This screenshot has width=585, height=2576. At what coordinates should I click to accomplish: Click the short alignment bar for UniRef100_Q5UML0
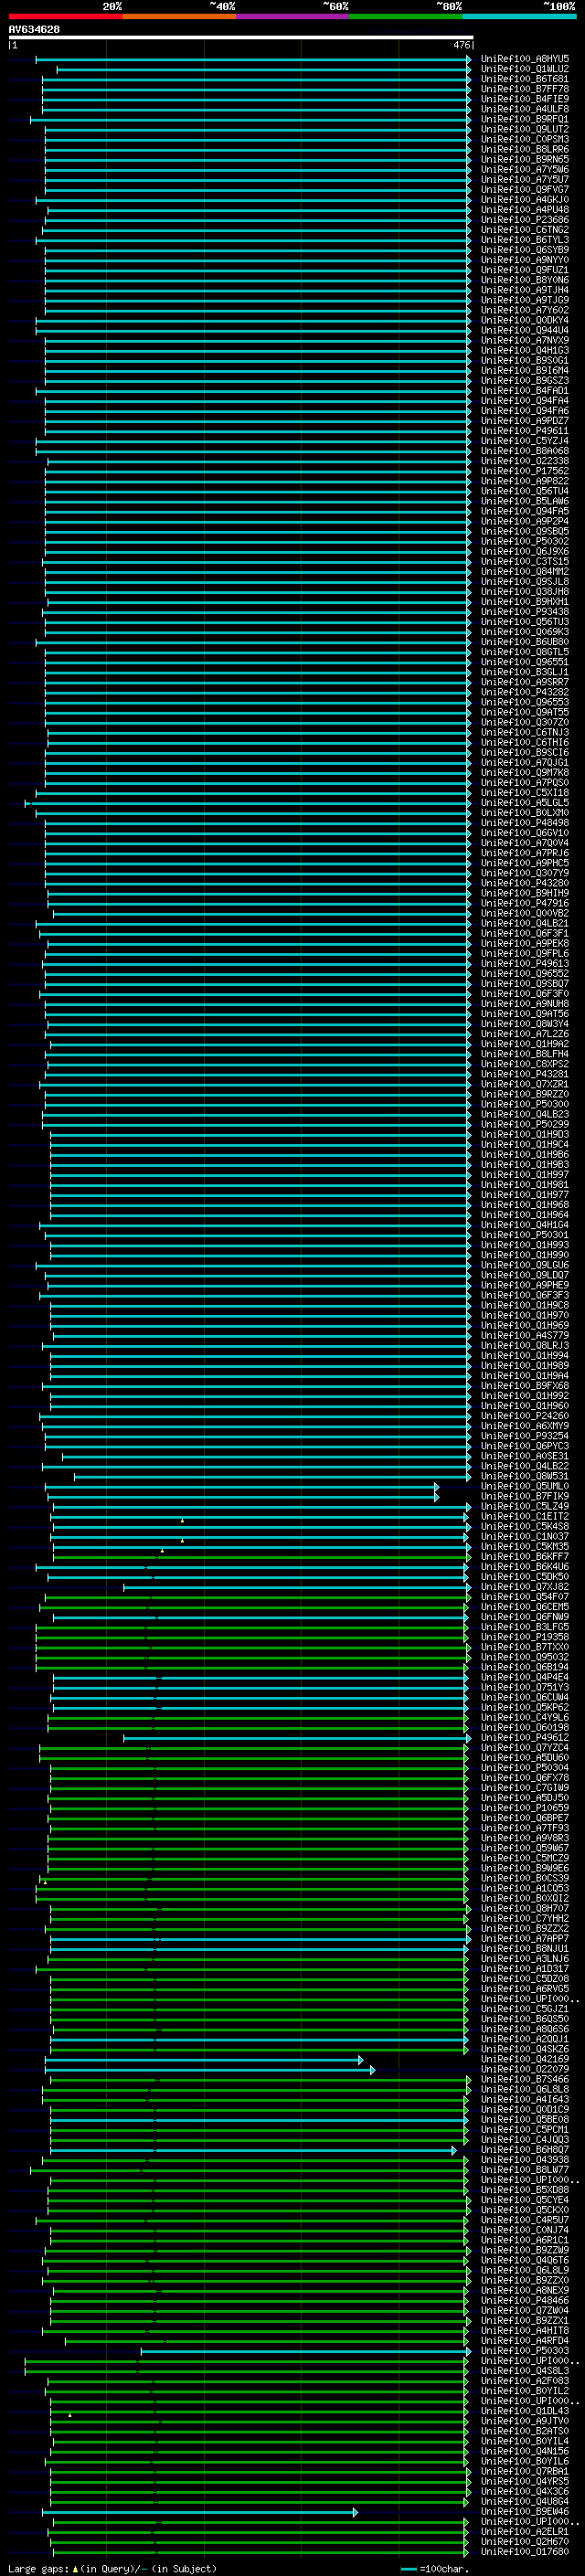pos(241,1487)
